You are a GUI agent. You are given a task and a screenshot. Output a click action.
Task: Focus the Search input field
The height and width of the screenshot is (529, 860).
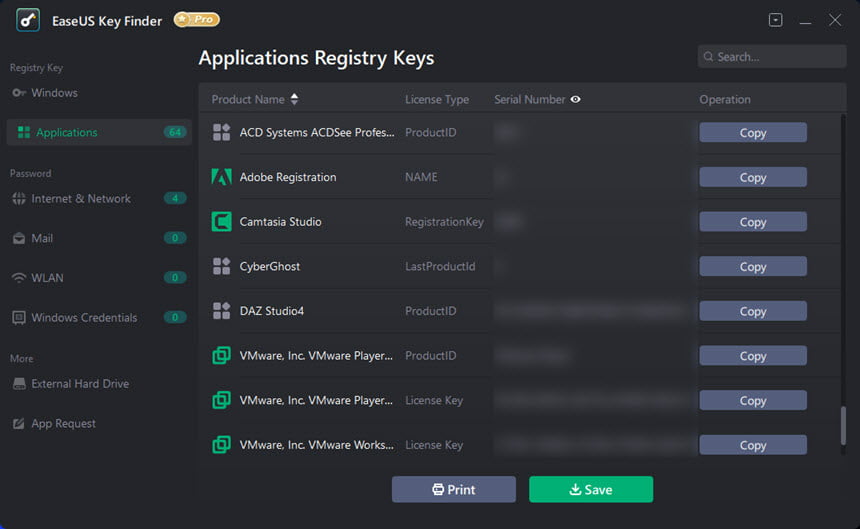[x=772, y=57]
